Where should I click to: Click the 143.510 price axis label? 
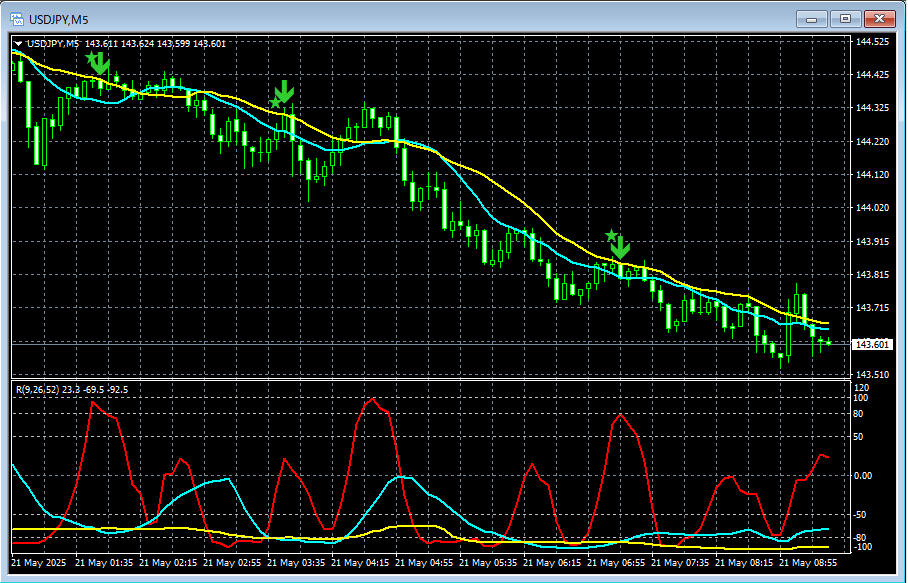(x=873, y=374)
